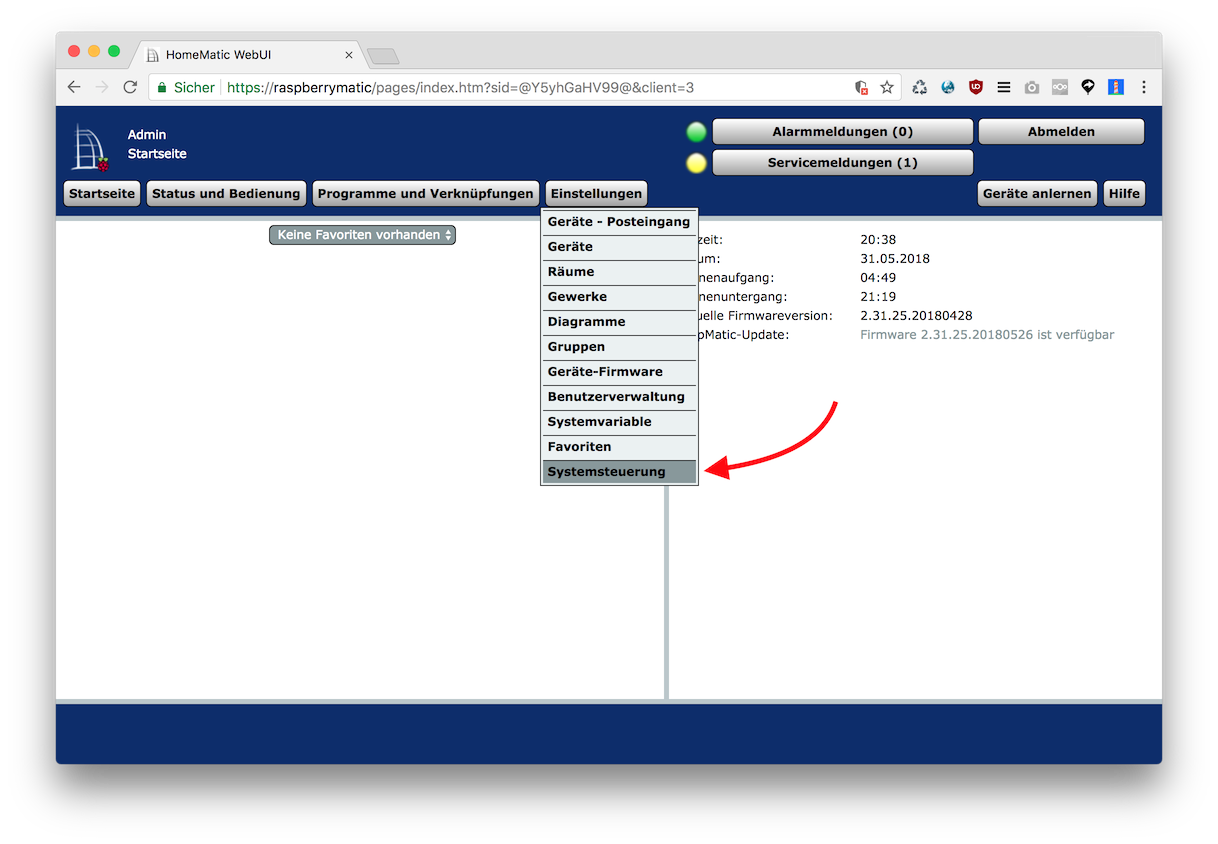Viewport: 1218px width, 844px height.
Task: Open the Einstellungen menu
Action: tap(596, 194)
